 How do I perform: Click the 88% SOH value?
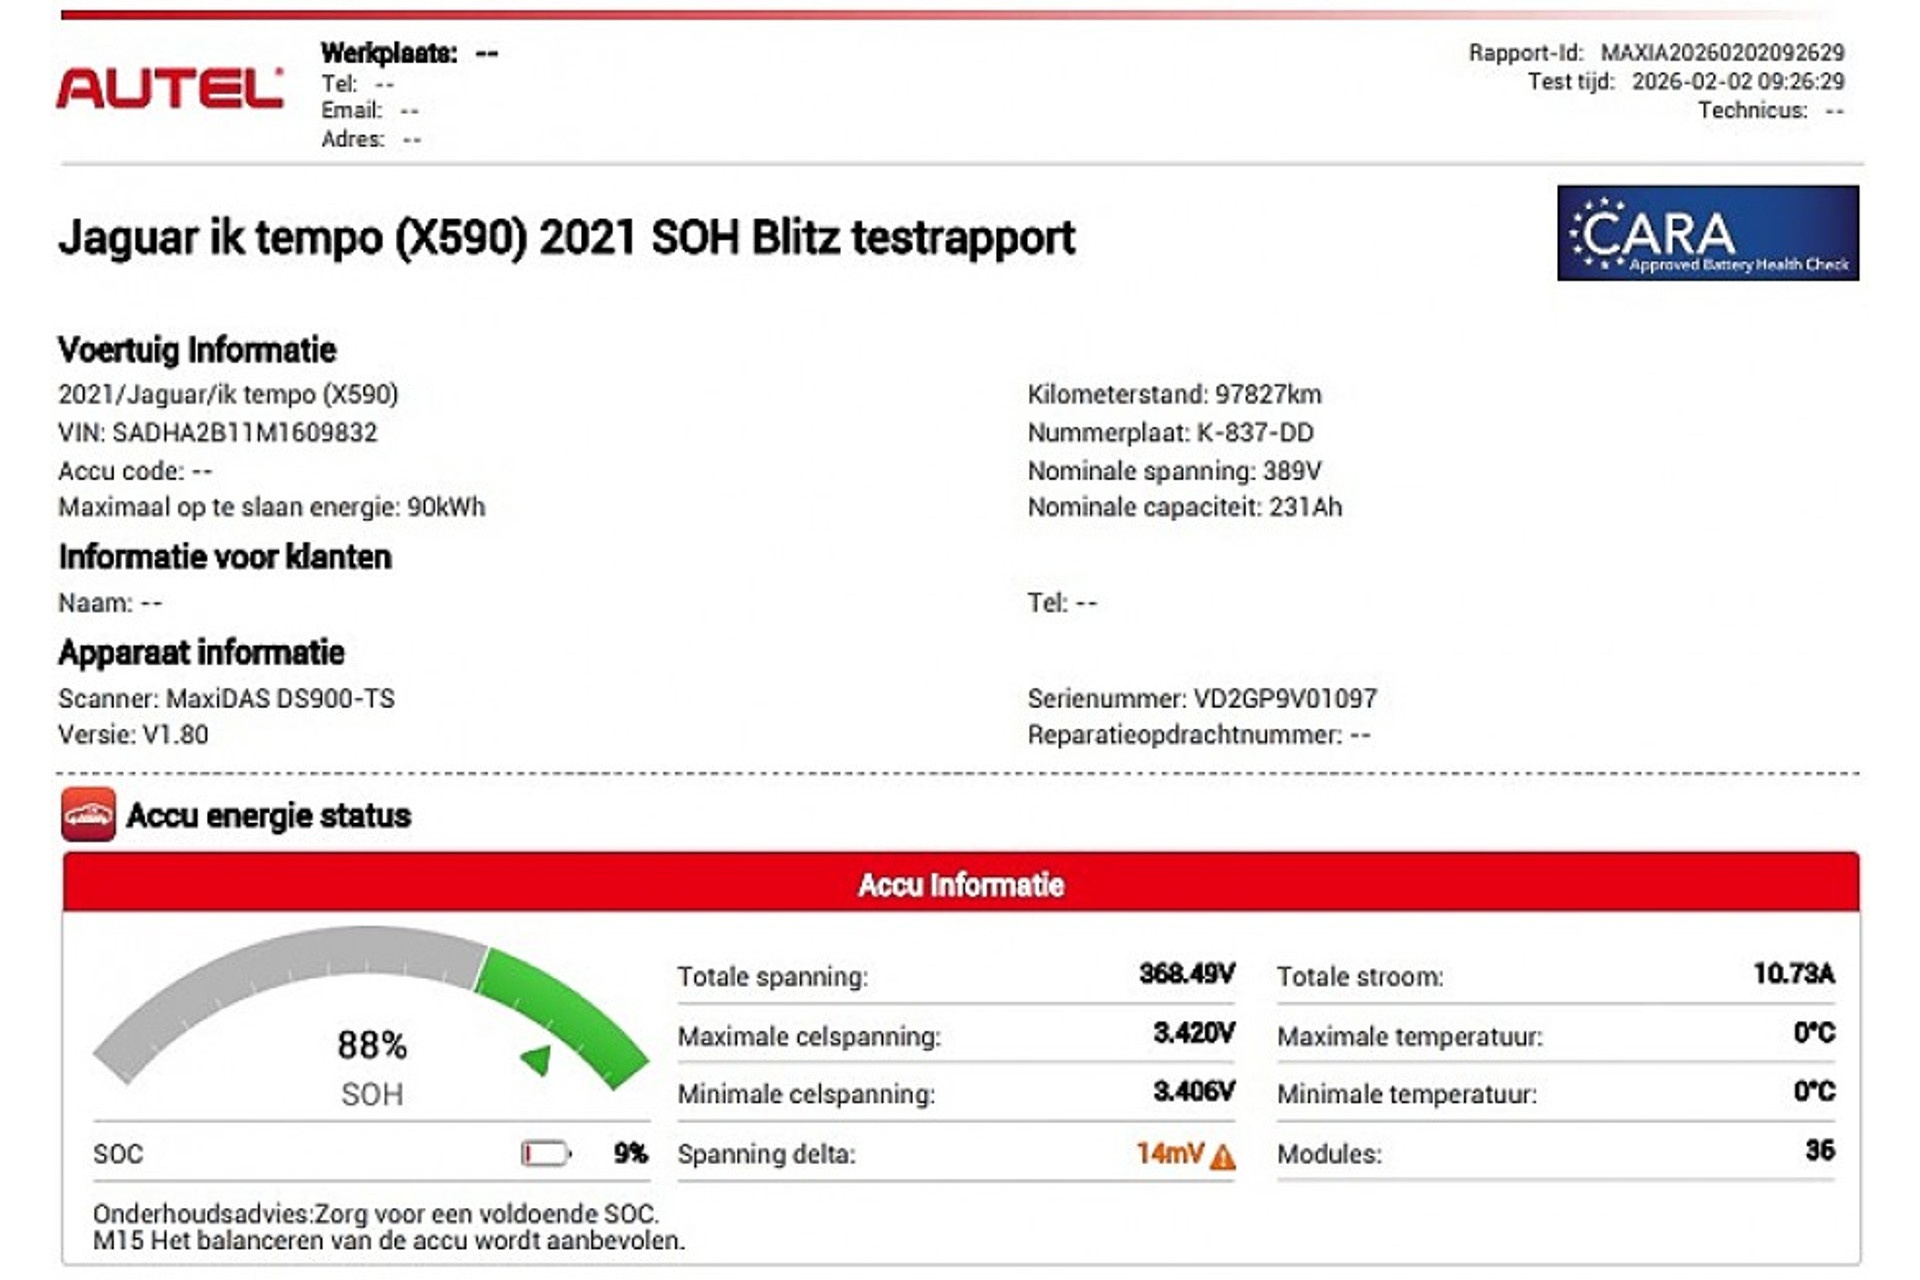pyautogui.click(x=372, y=1046)
